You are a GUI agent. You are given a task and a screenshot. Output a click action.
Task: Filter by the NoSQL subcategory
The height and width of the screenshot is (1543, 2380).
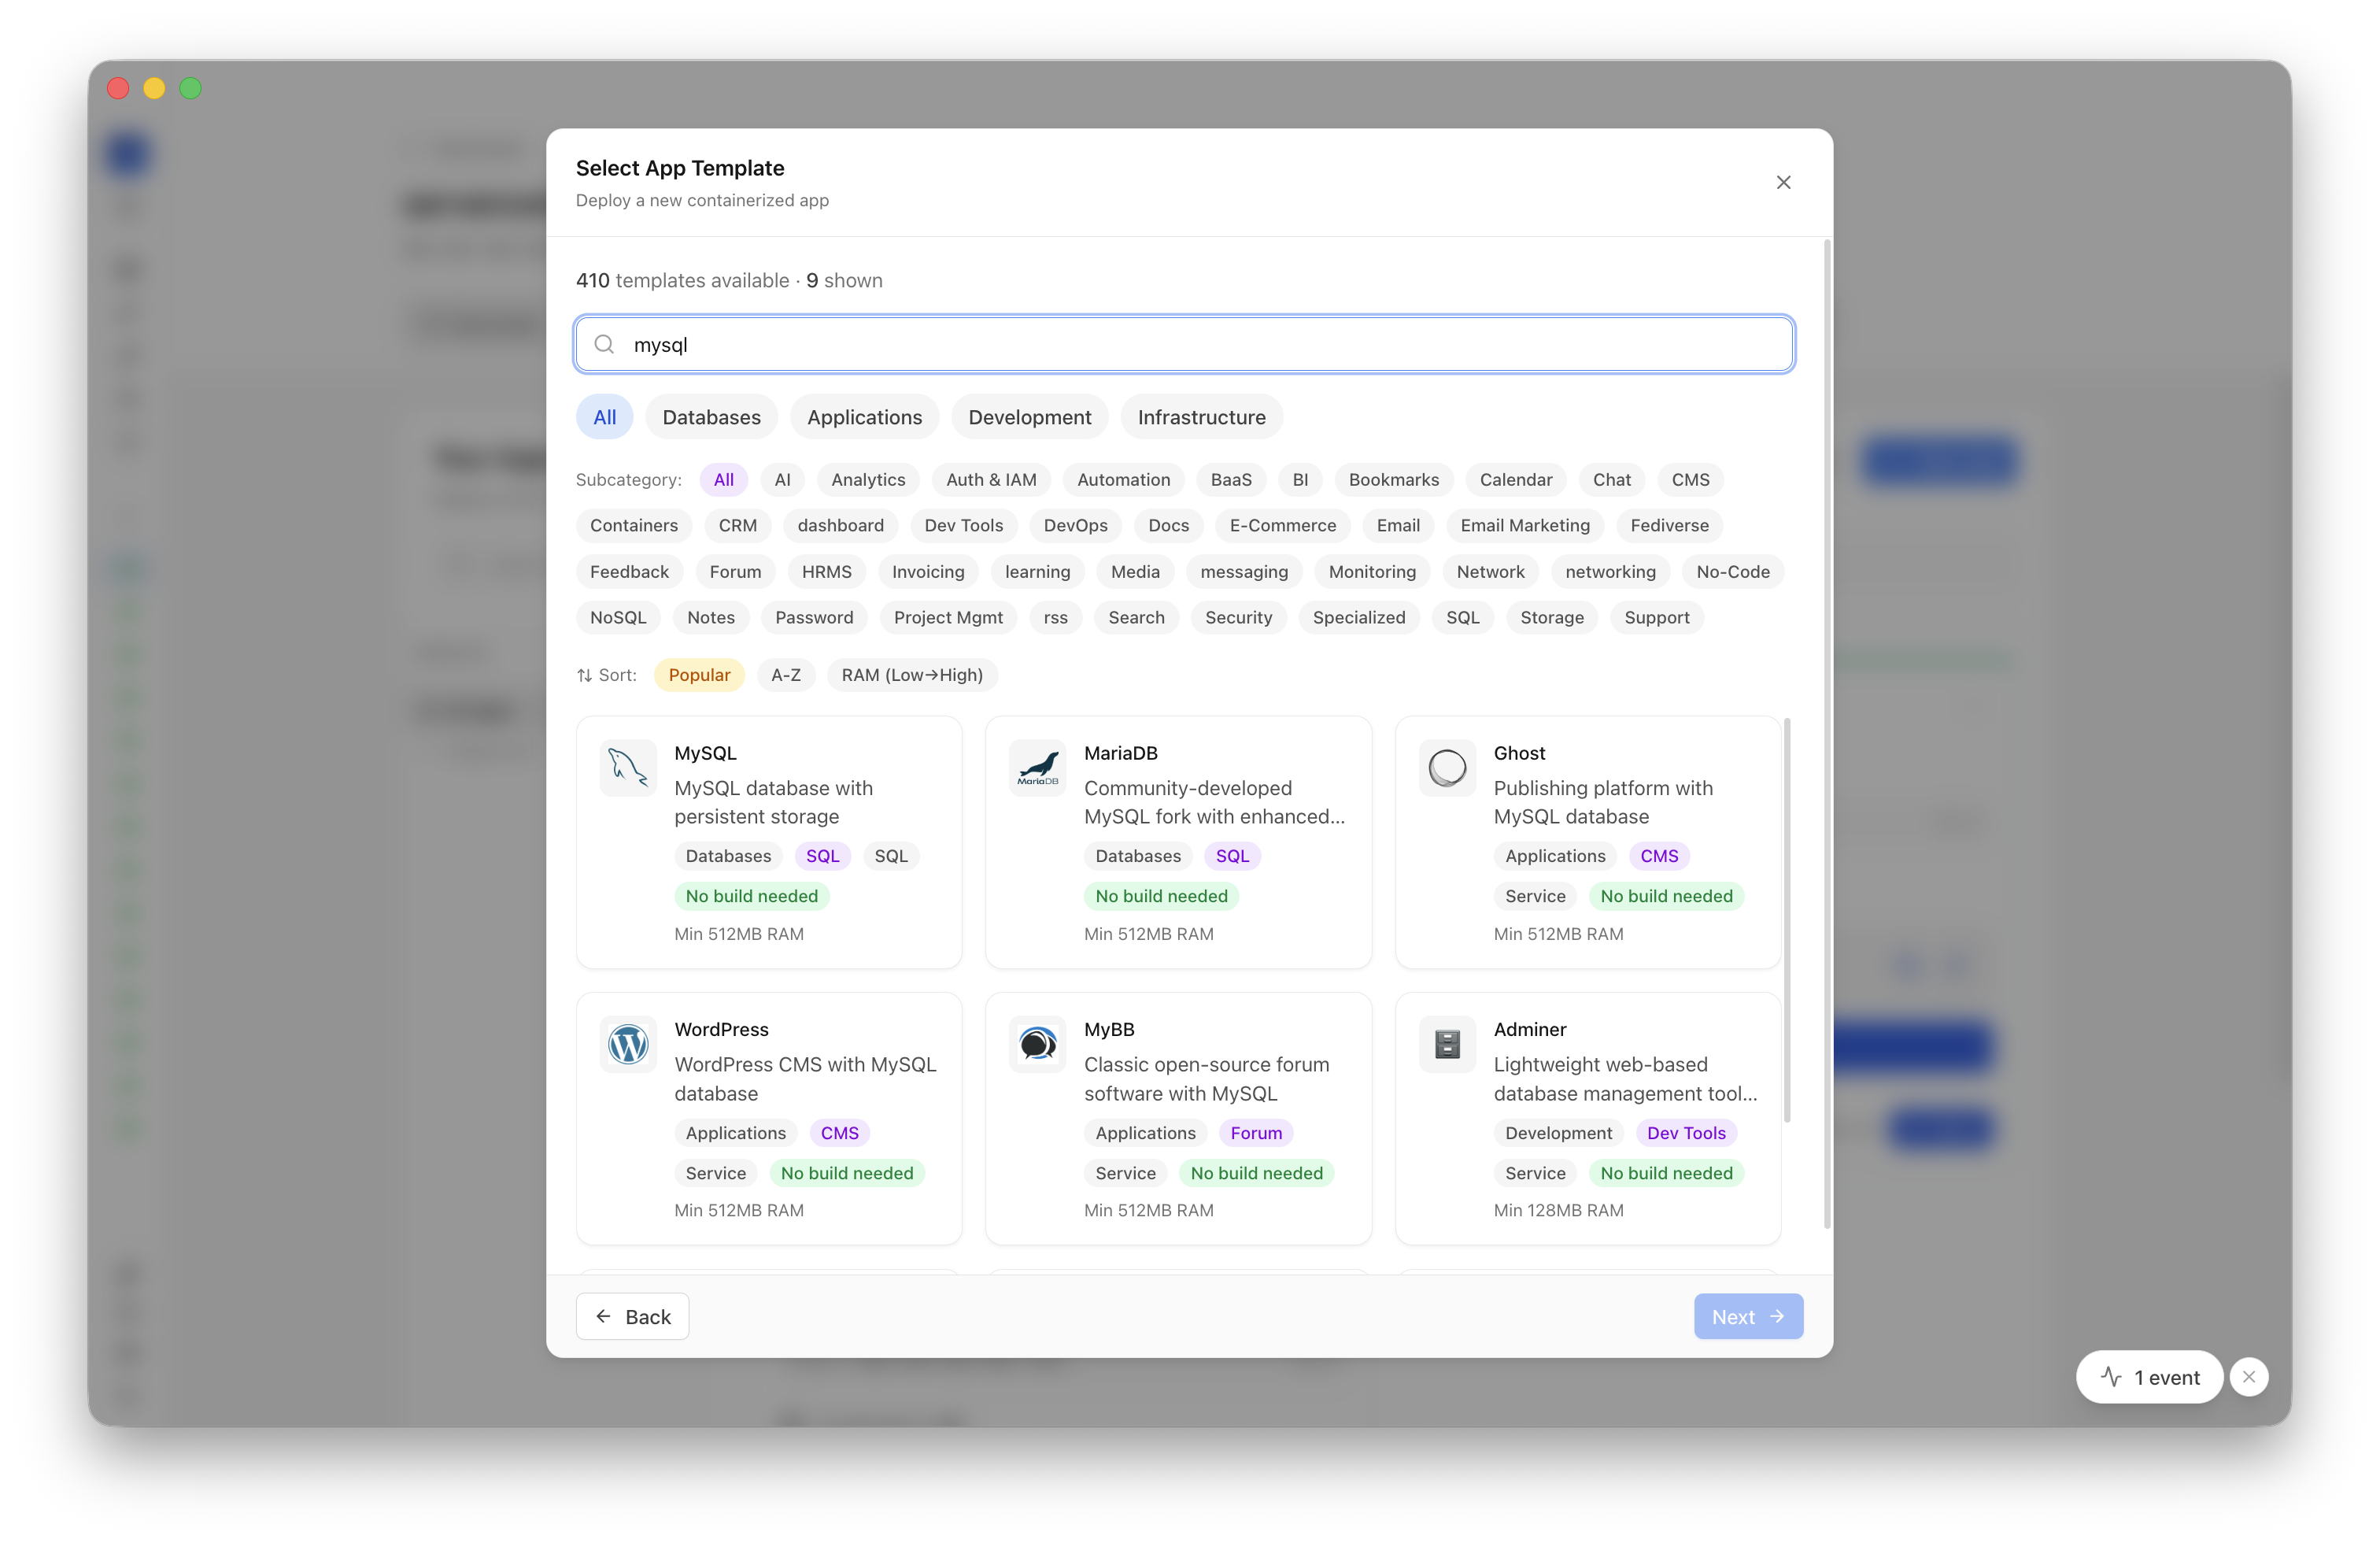point(618,617)
